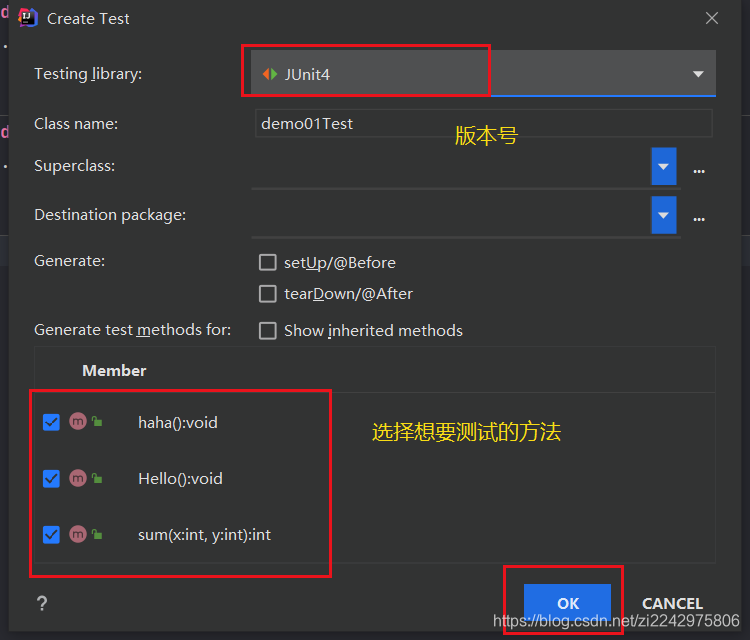
Task: Open the help question mark
Action: pos(42,603)
